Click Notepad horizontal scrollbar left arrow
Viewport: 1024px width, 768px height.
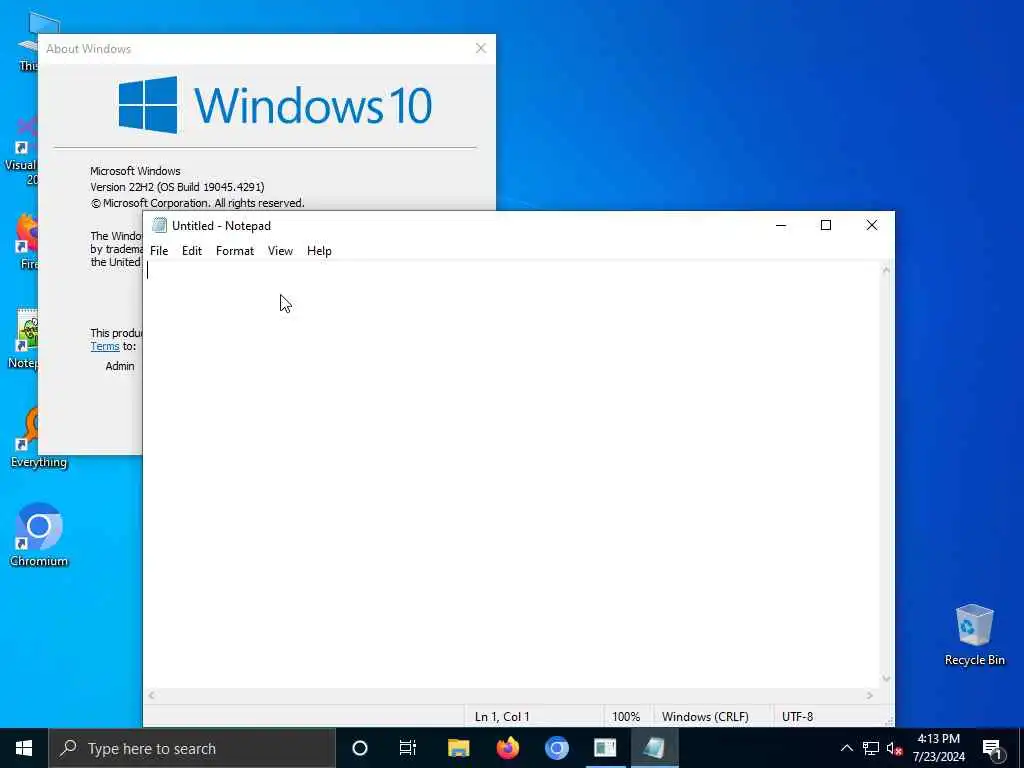(152, 696)
